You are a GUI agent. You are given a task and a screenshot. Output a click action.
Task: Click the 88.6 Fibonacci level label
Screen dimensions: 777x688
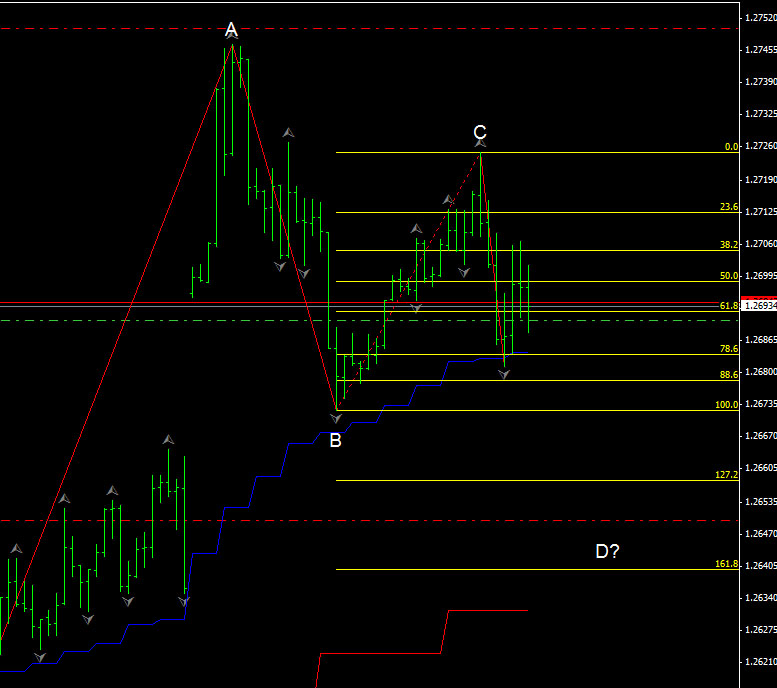click(x=729, y=375)
